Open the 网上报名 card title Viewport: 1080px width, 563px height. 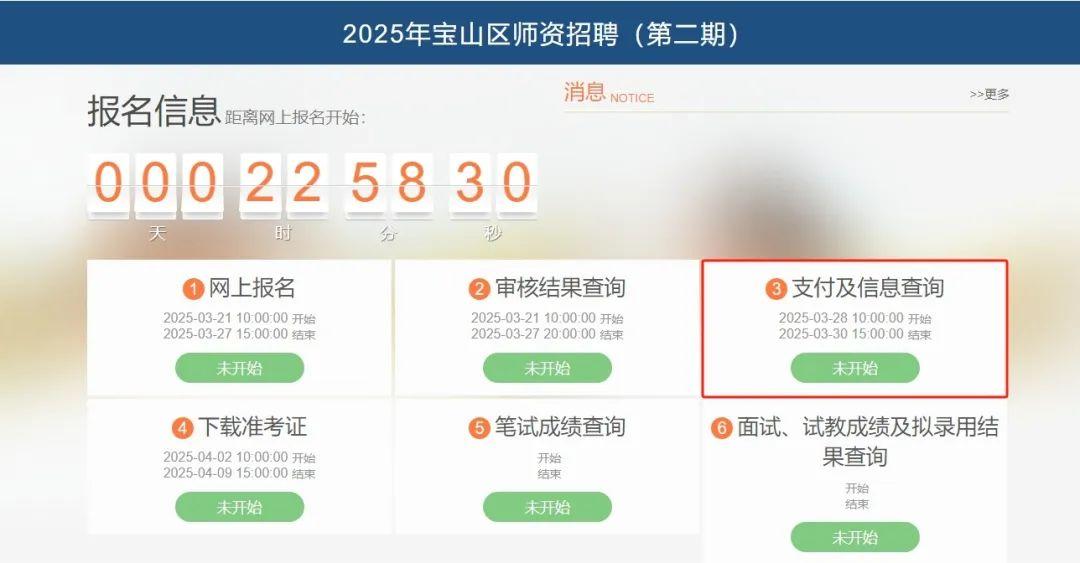[x=252, y=288]
